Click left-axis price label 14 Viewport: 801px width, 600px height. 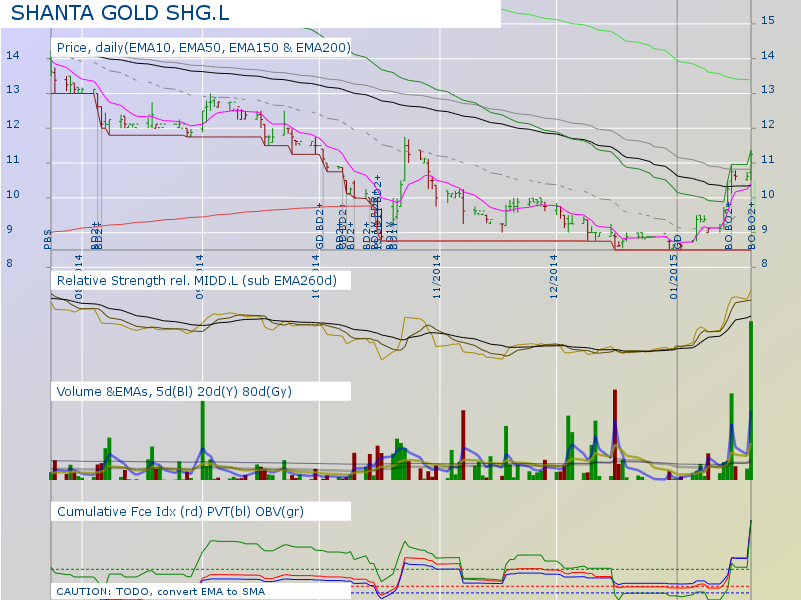pos(13,55)
